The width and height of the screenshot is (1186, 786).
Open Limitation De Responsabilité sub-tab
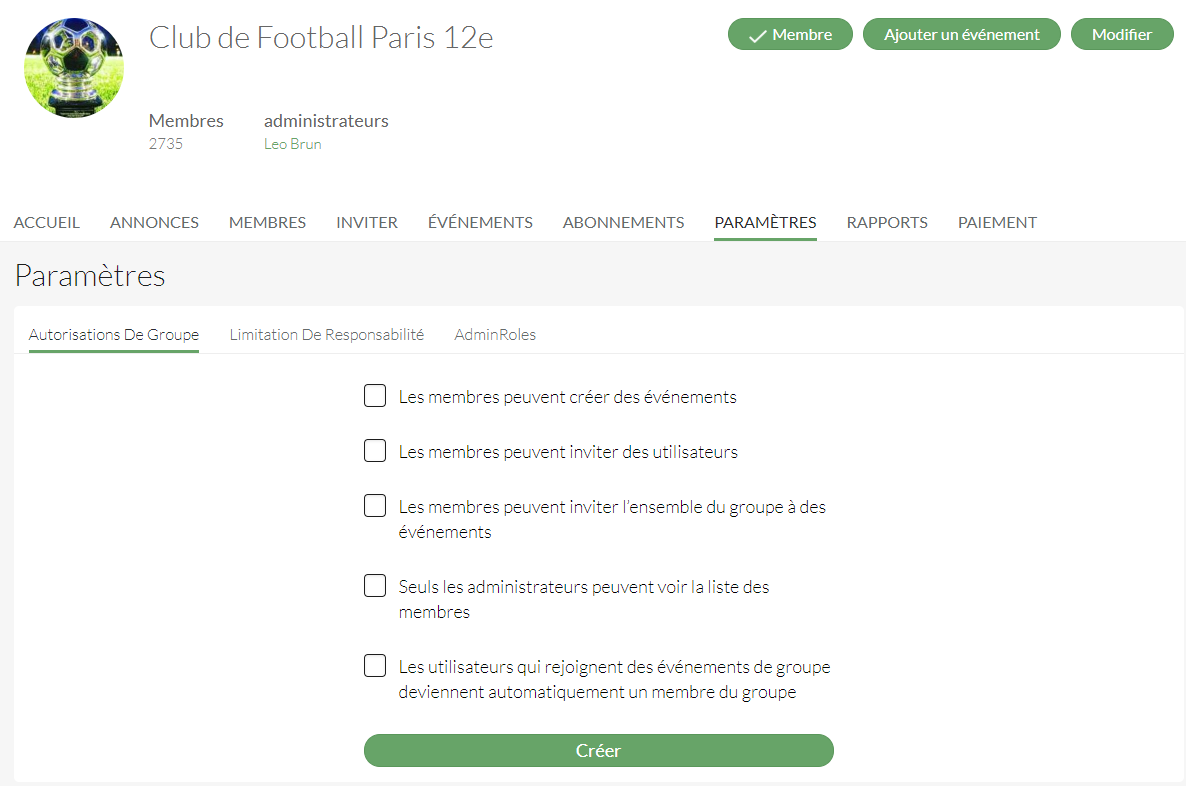click(327, 334)
